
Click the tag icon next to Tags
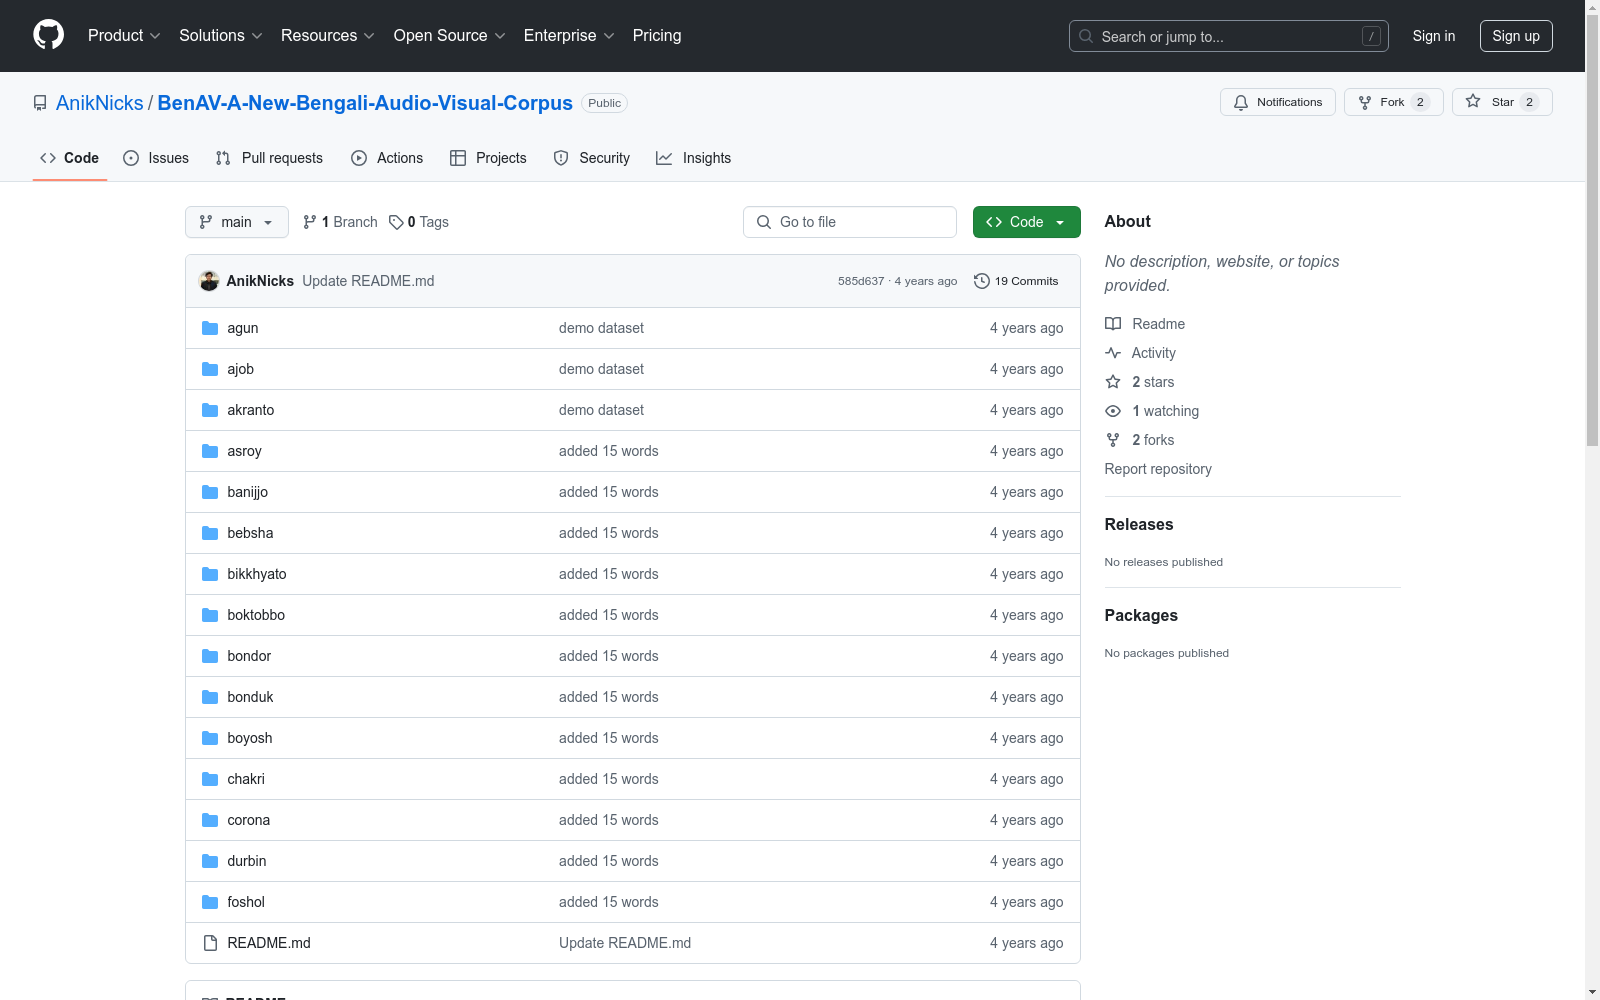(396, 222)
